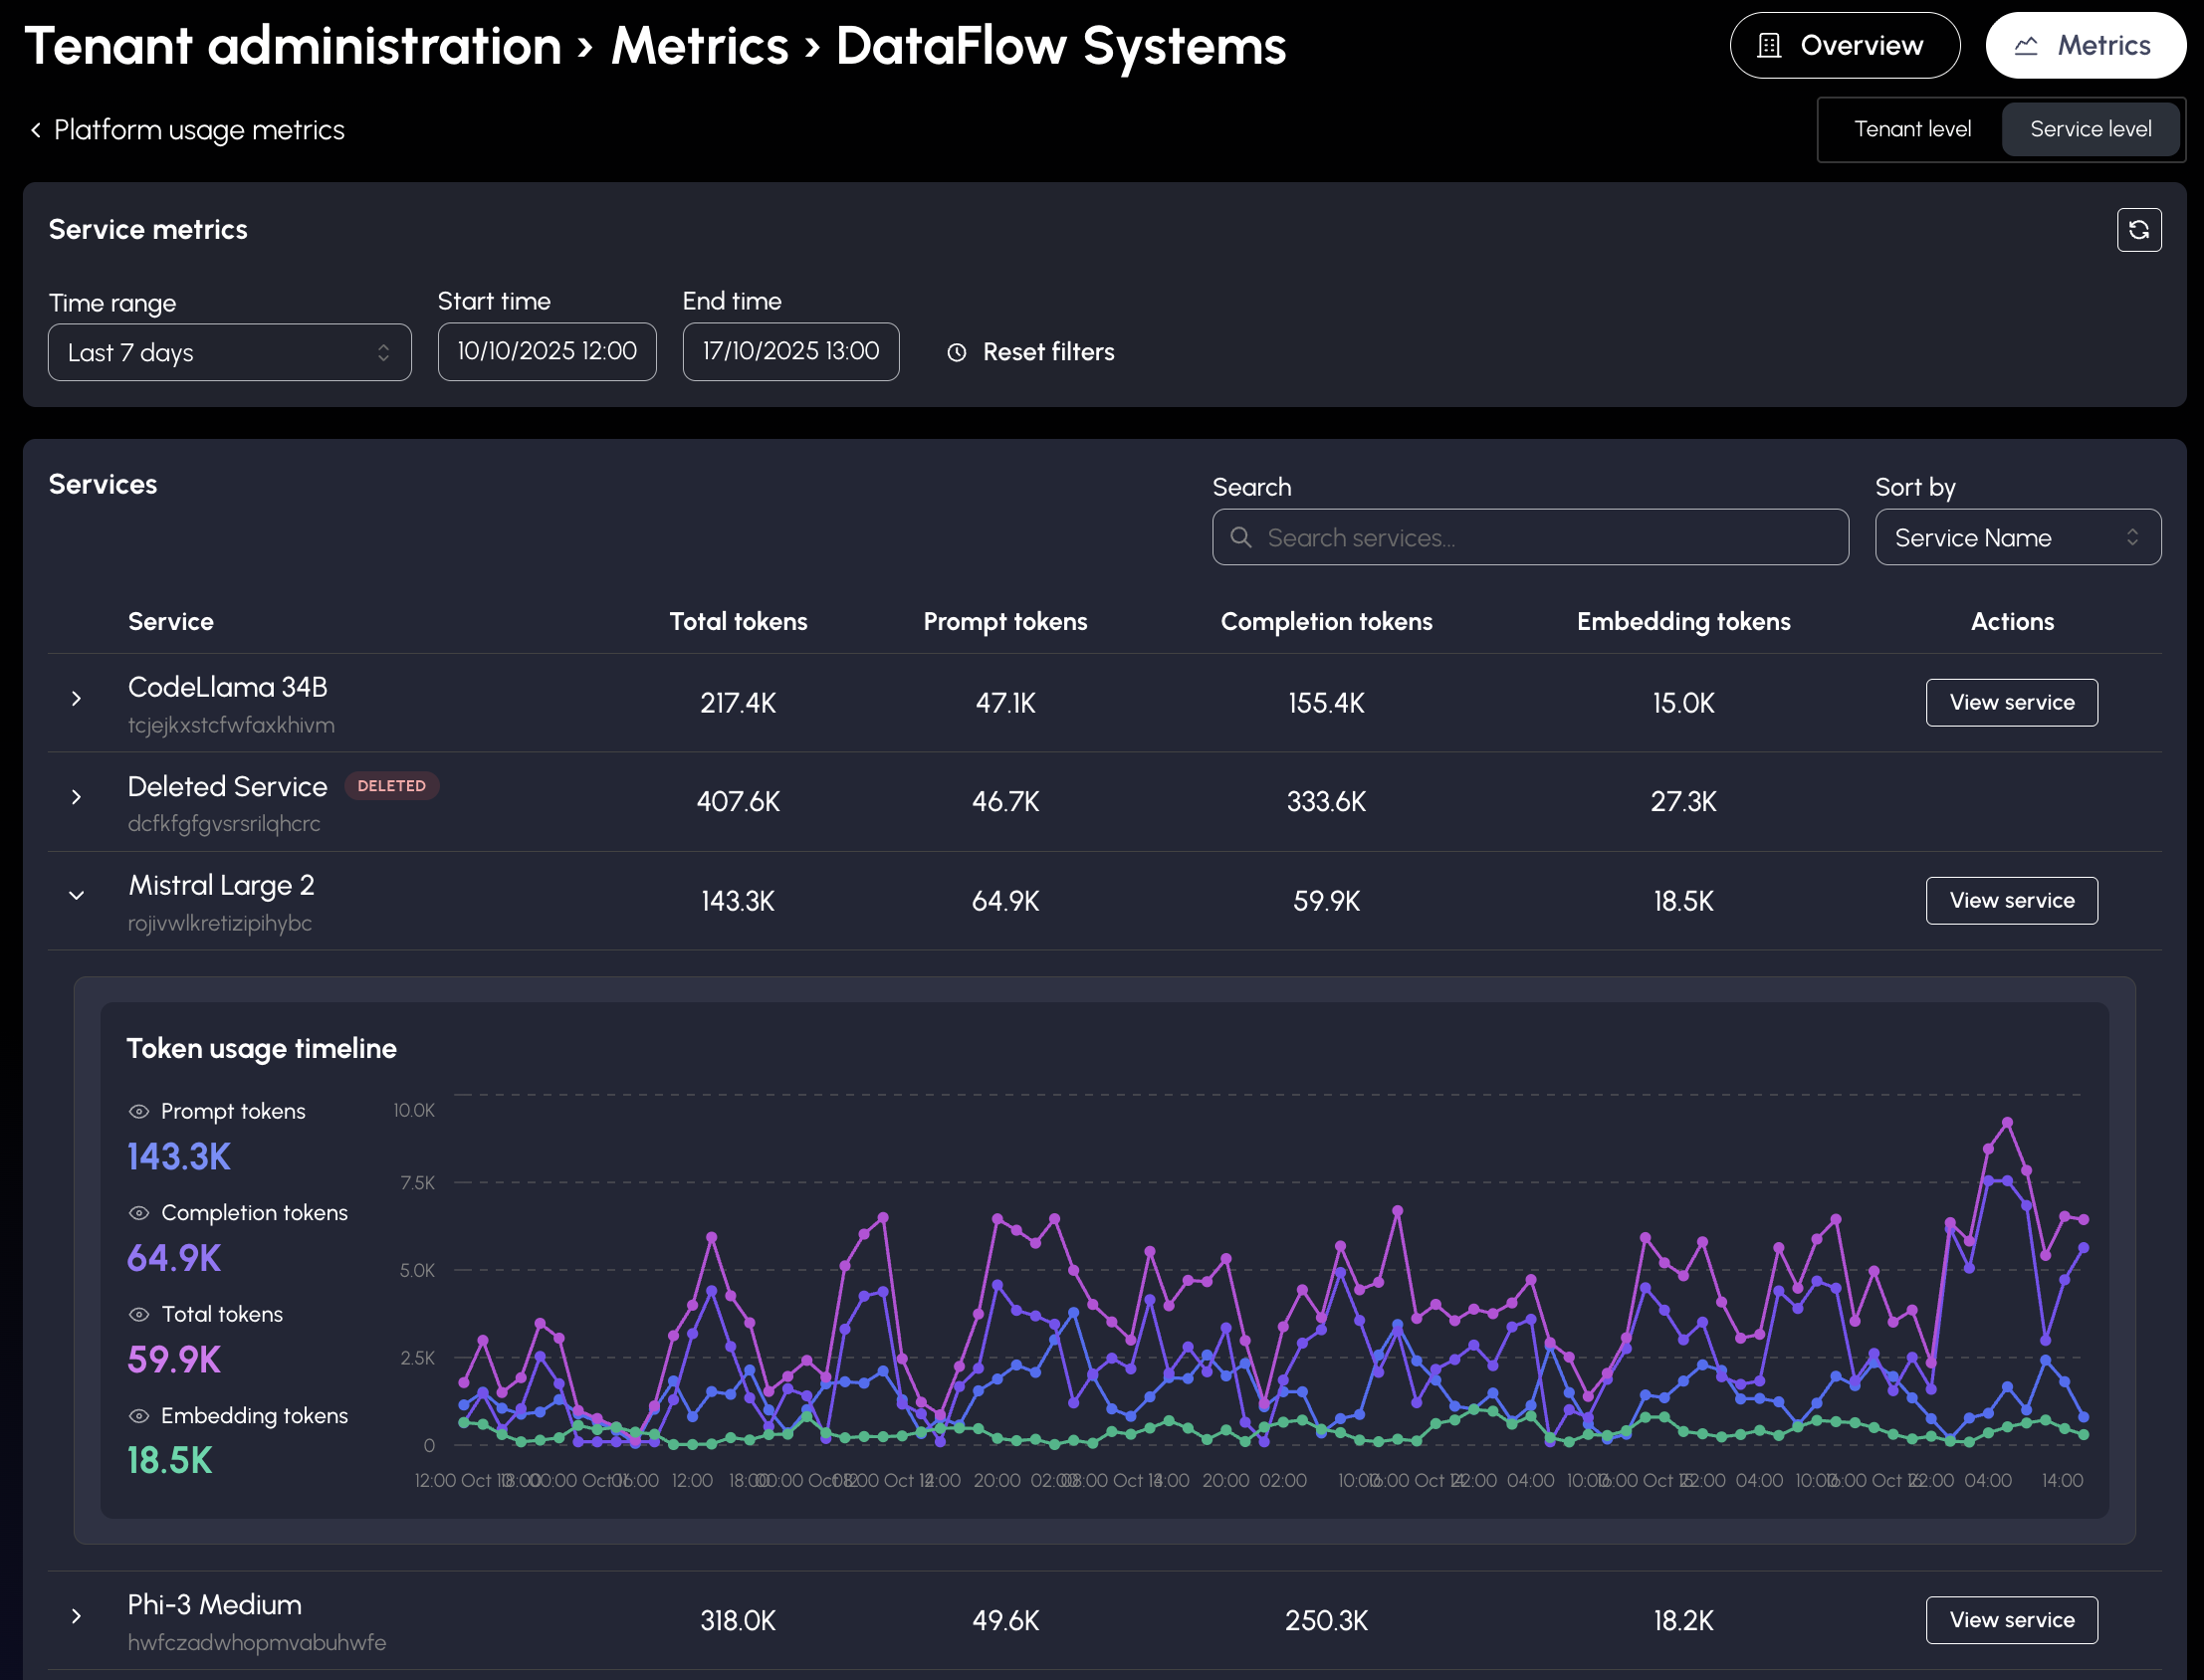This screenshot has height=1680, width=2204.
Task: Click the End time field
Action: click(x=791, y=351)
